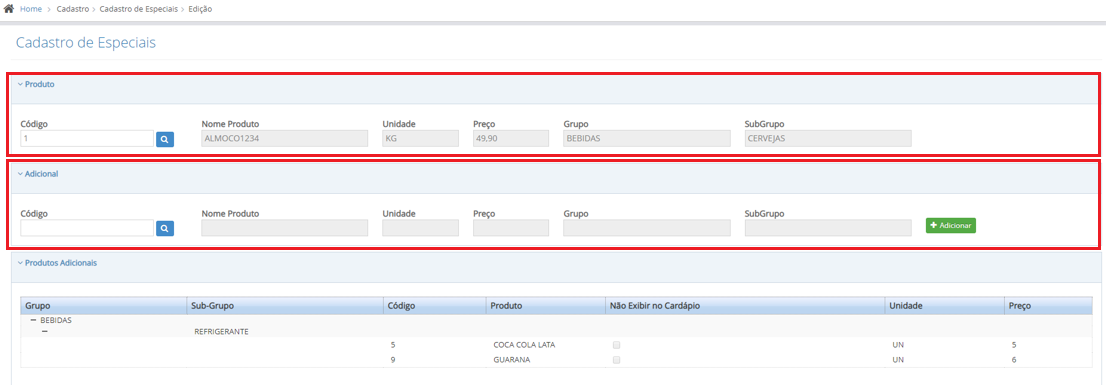This screenshot has height=385, width=1106.
Task: Click the Home house icon in breadcrumb
Action: coord(9,9)
